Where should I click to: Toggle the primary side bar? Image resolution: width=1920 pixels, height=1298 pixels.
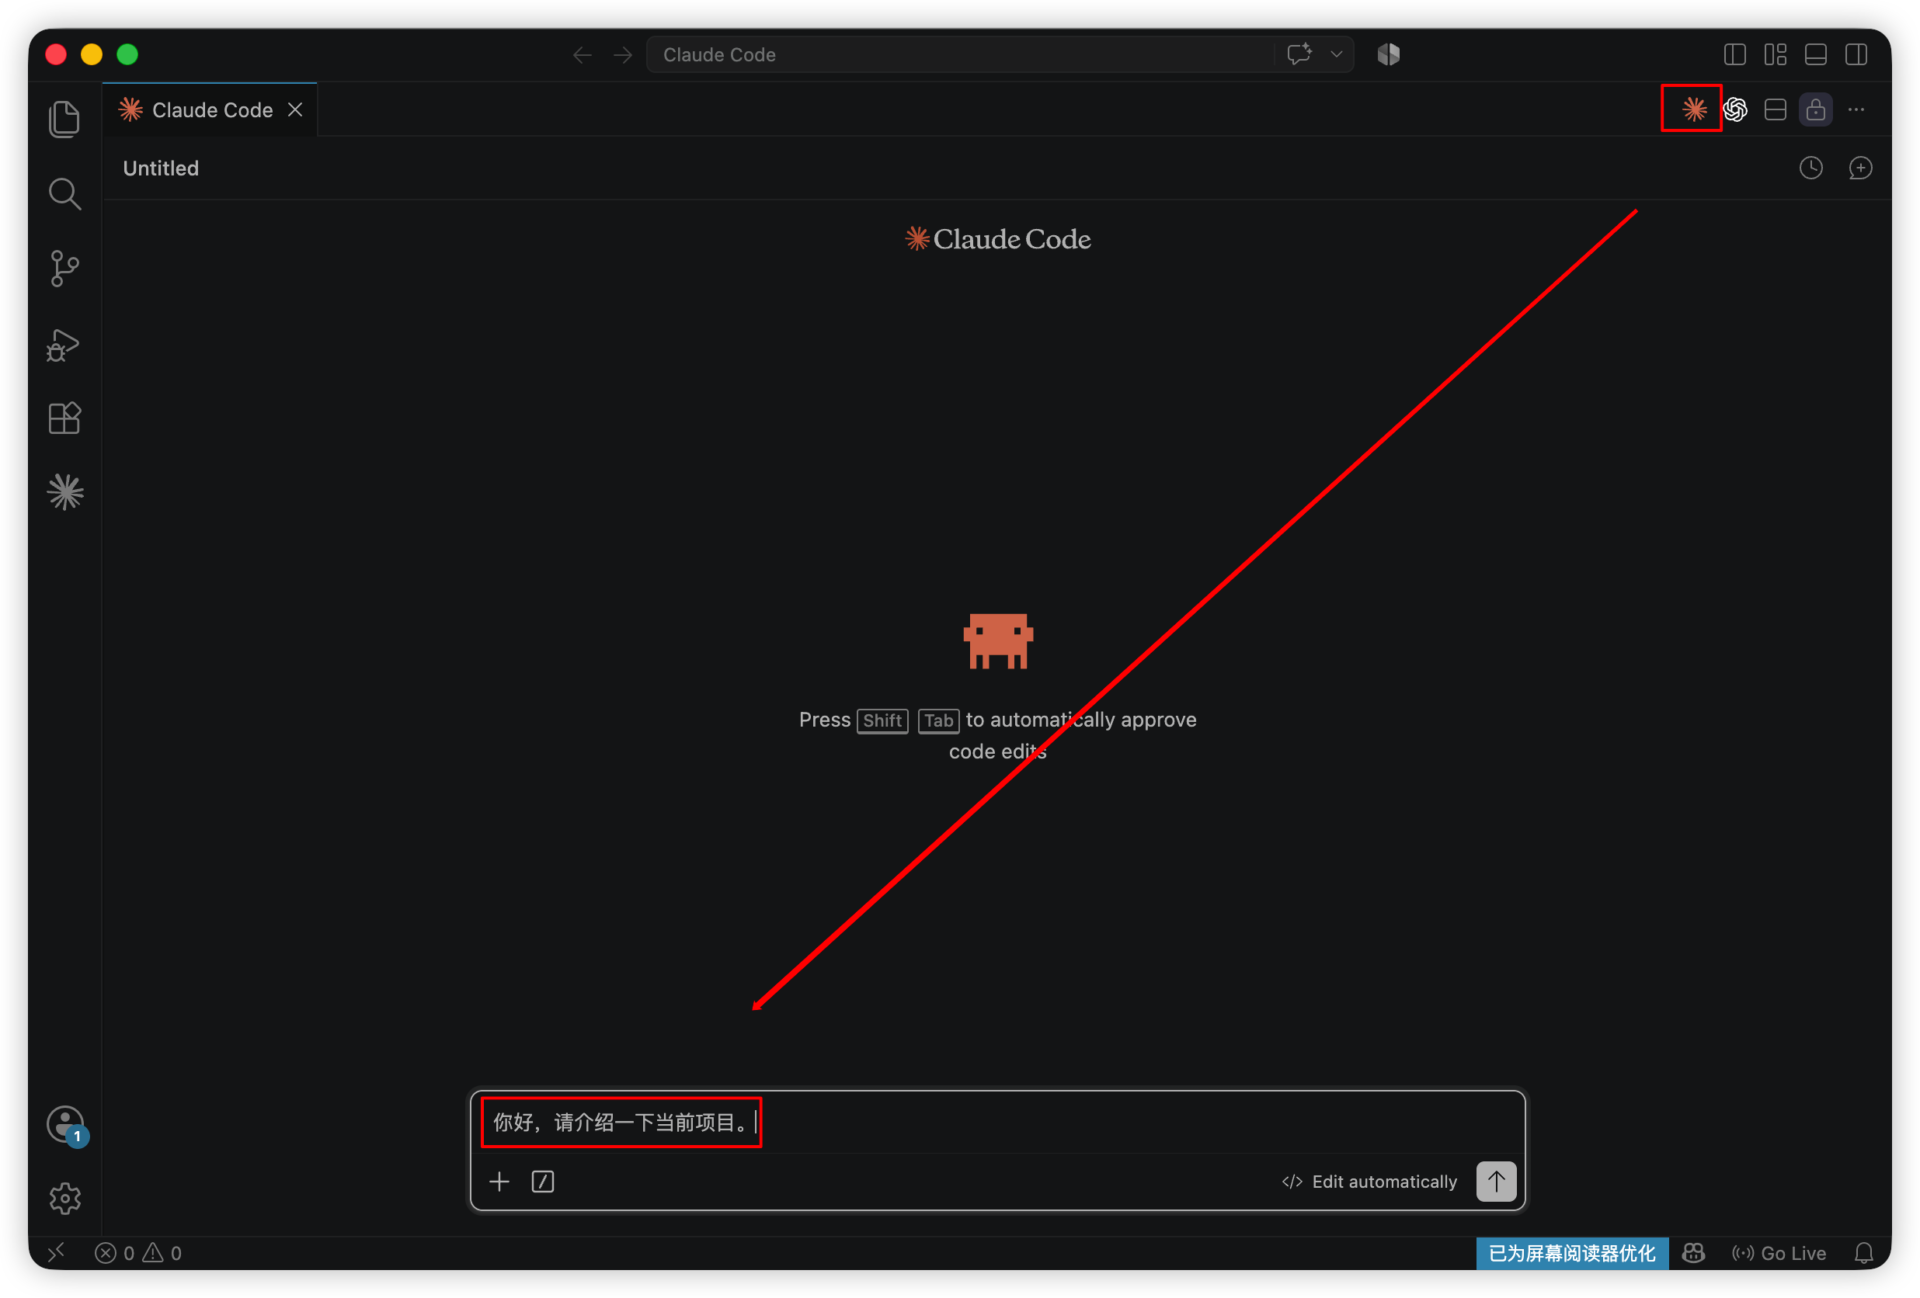[1735, 54]
